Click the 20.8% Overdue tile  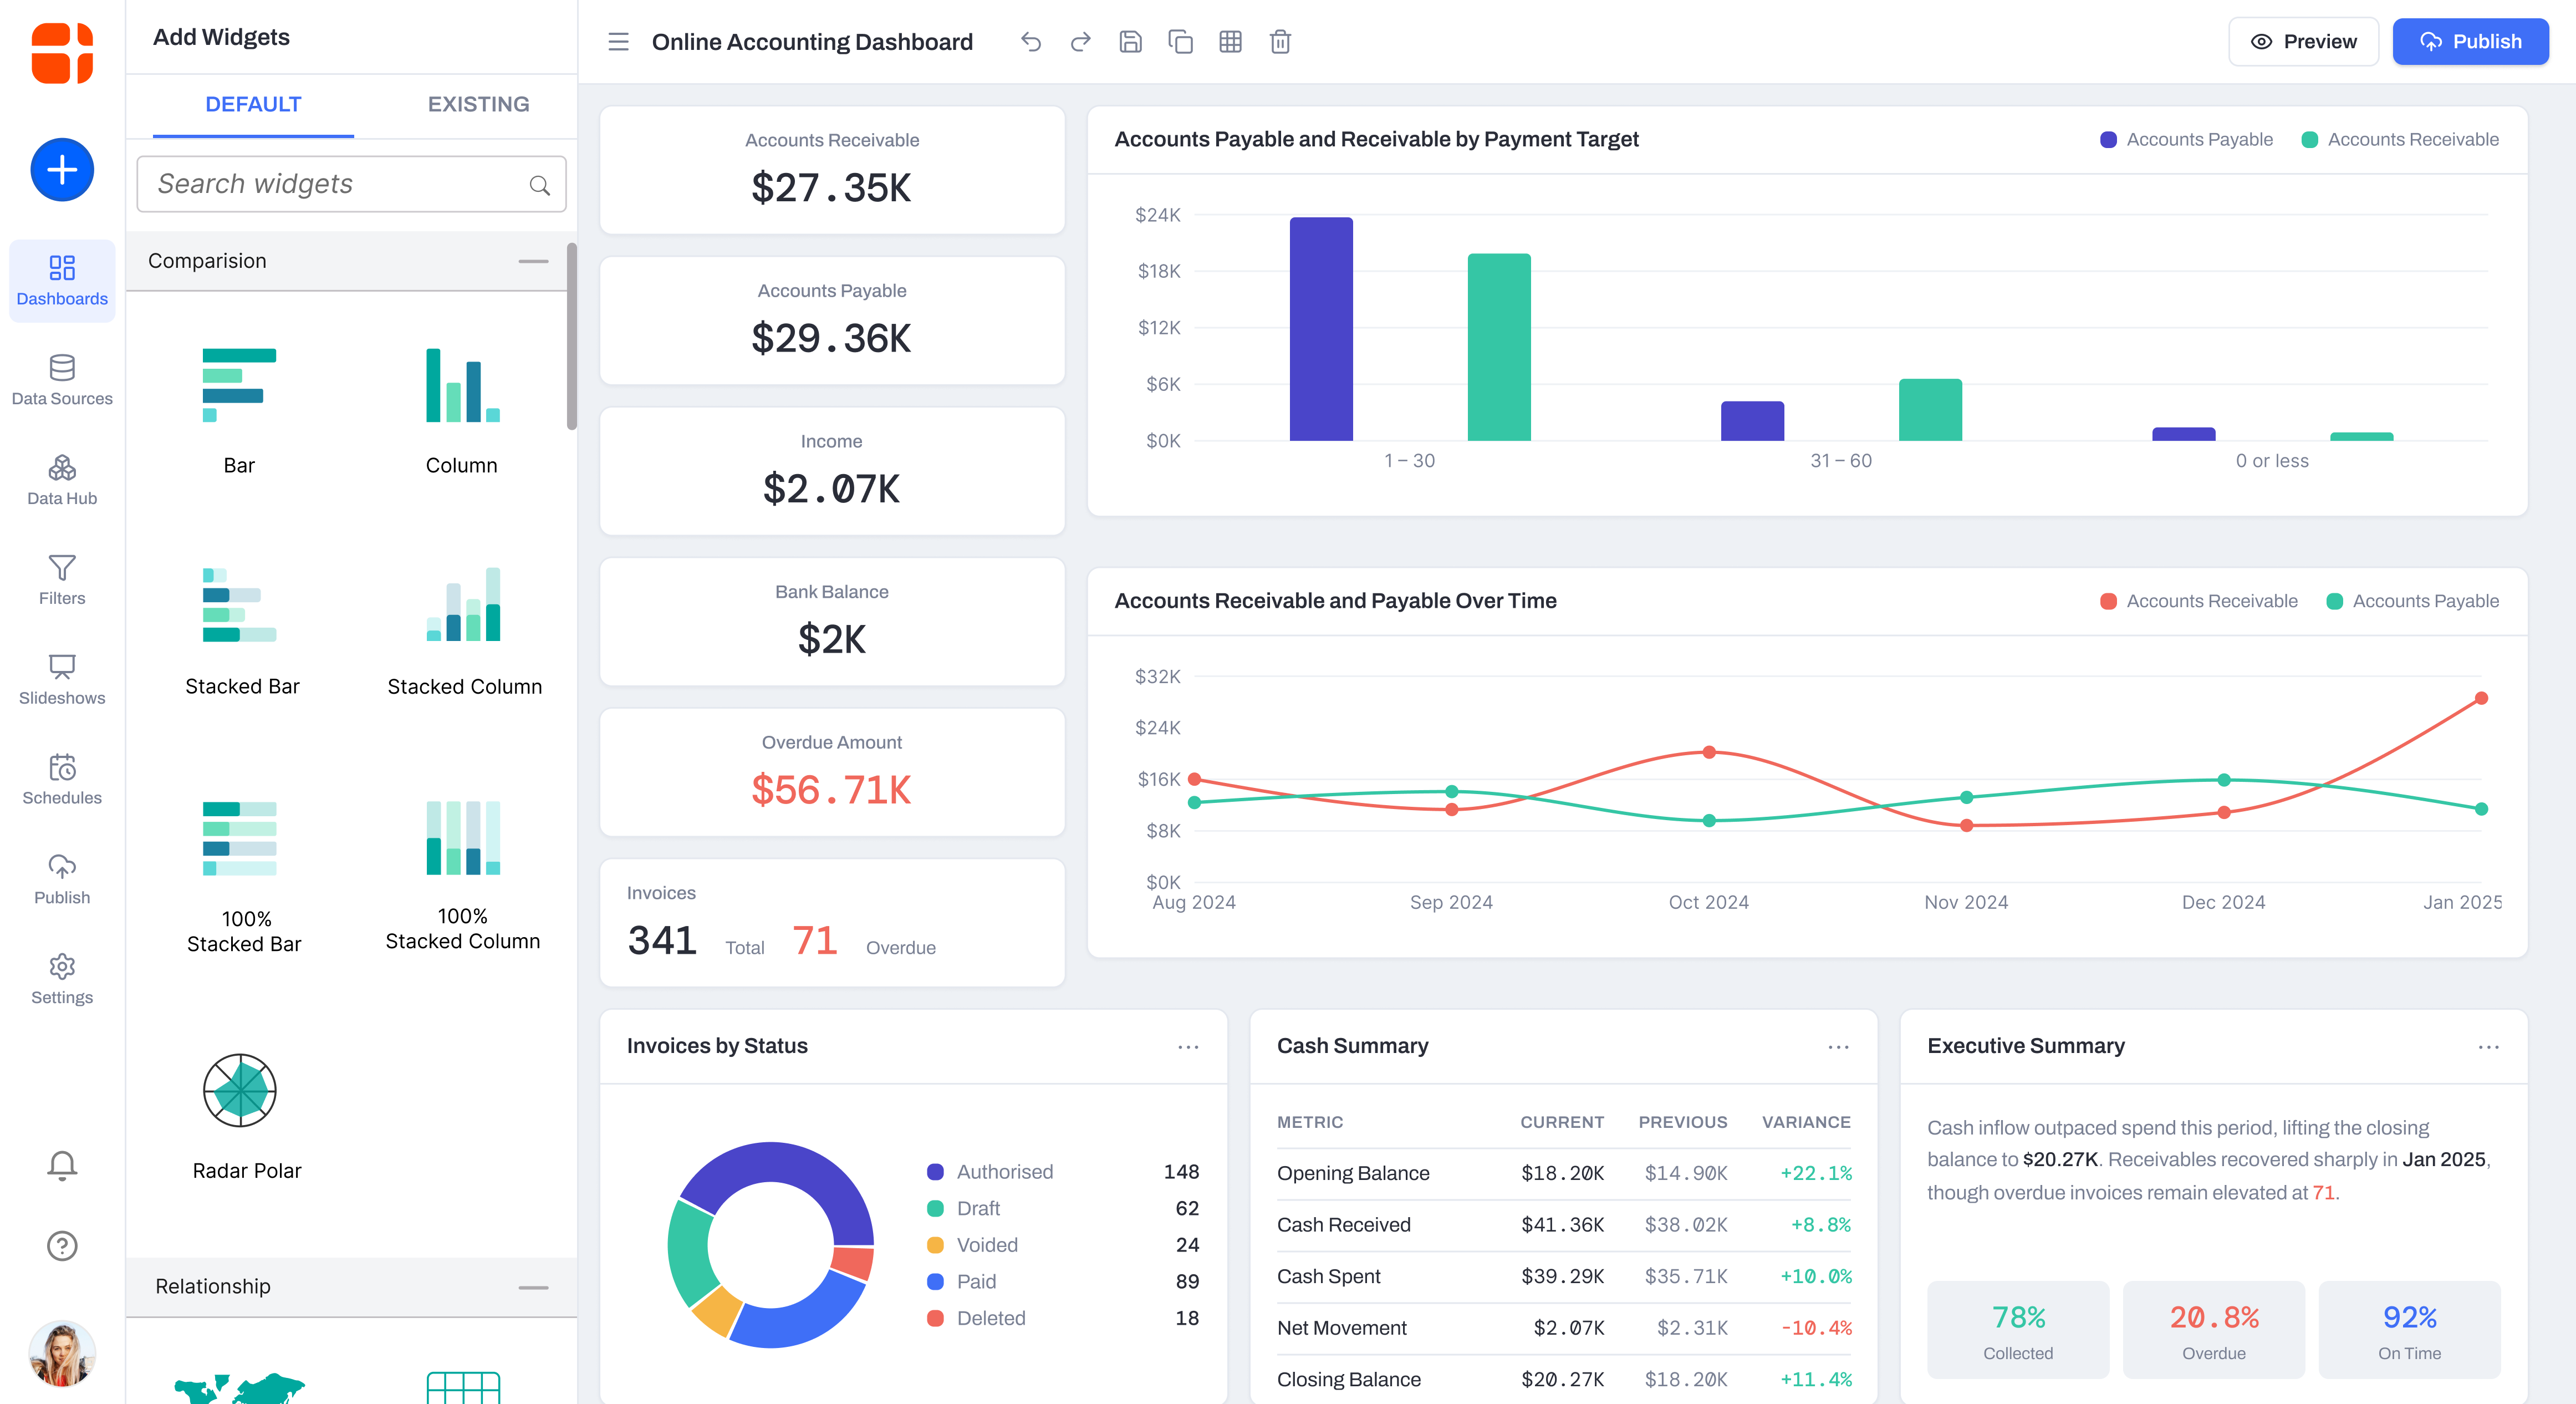pyautogui.click(x=2214, y=1330)
